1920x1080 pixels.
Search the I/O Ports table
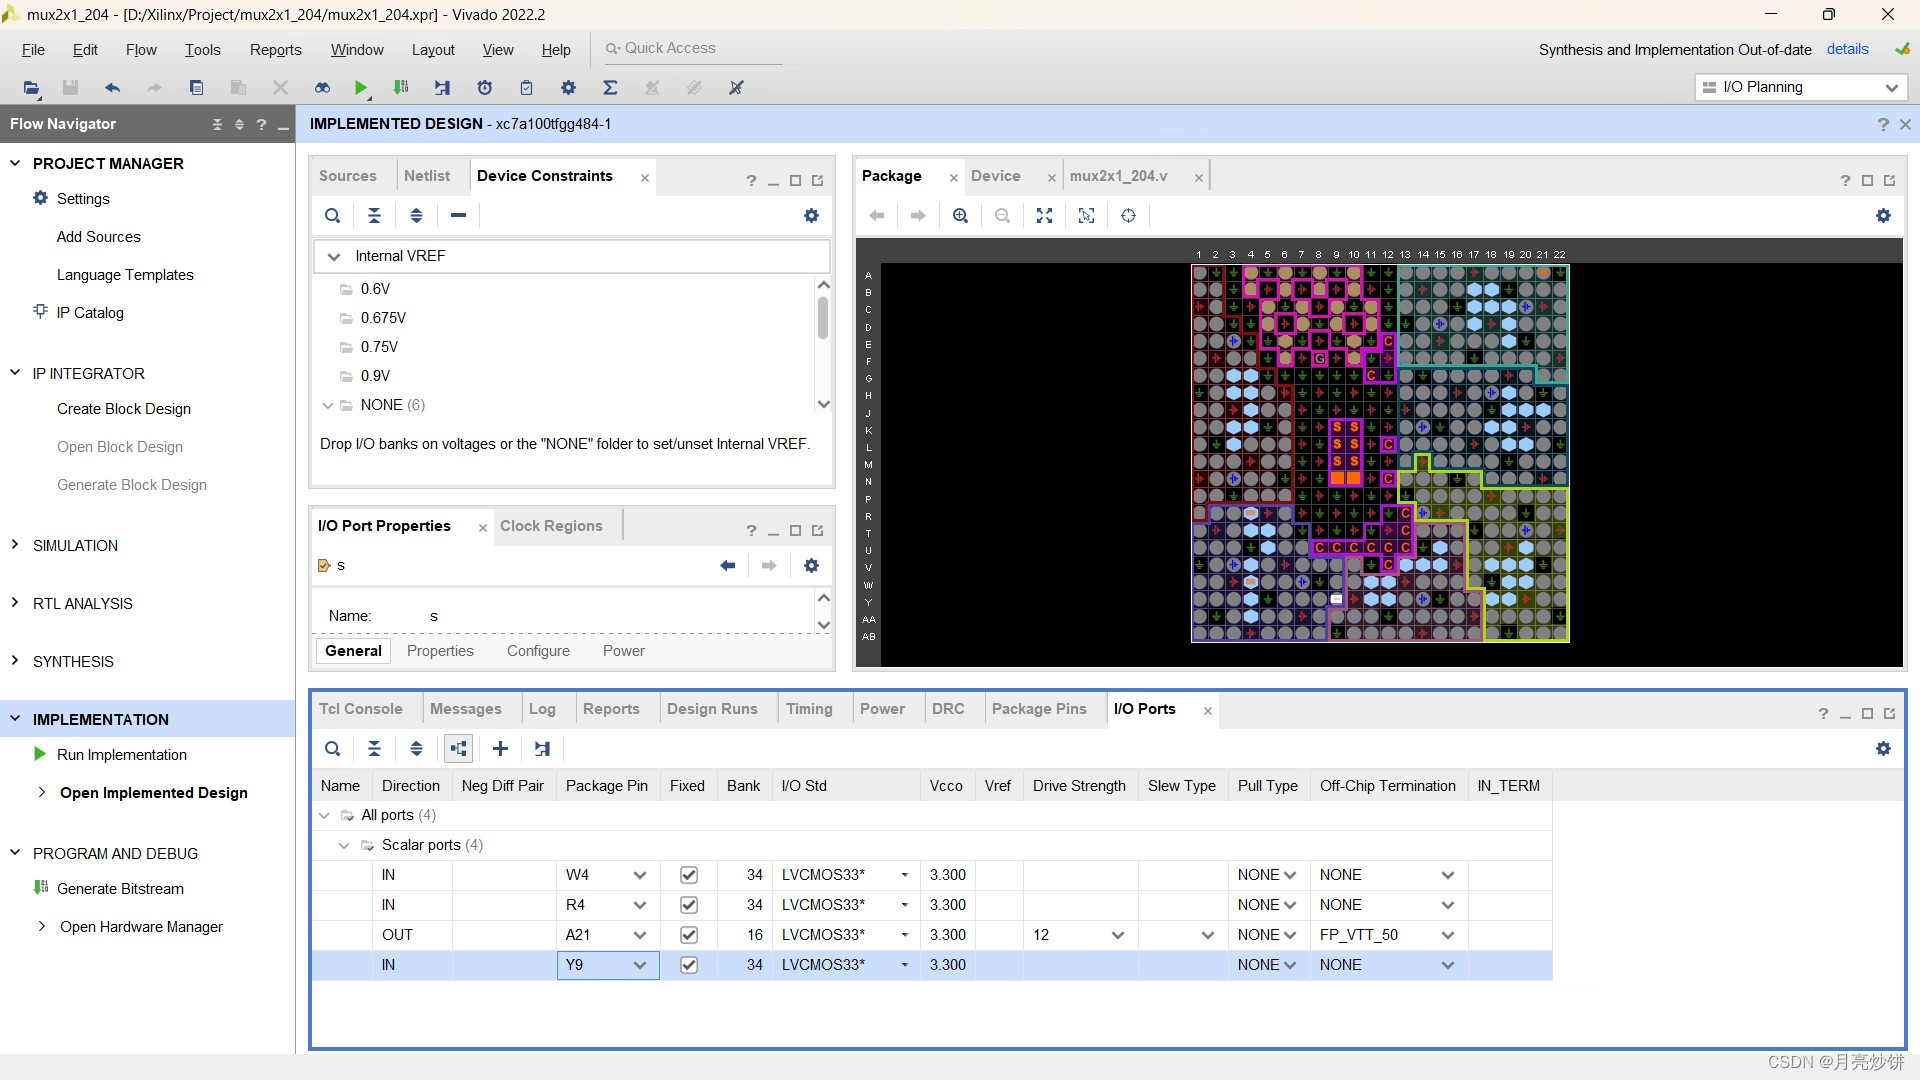[x=333, y=749]
